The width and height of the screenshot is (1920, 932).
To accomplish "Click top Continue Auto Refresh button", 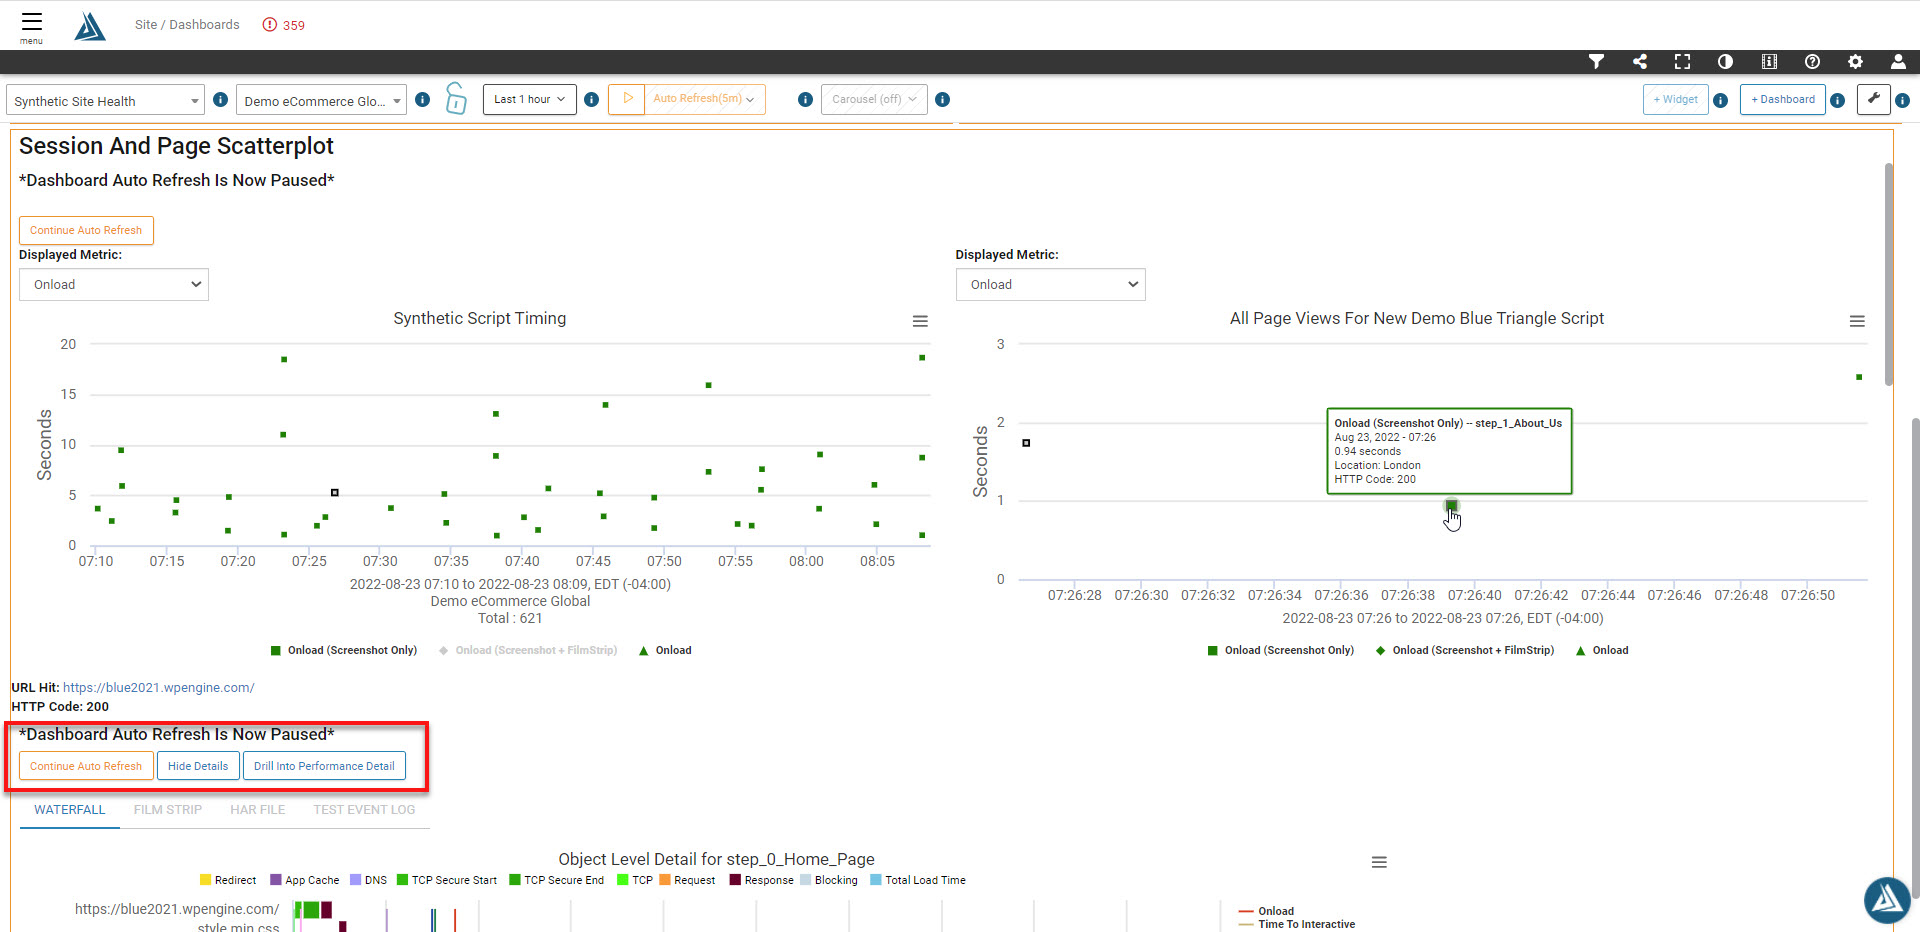I will (86, 230).
